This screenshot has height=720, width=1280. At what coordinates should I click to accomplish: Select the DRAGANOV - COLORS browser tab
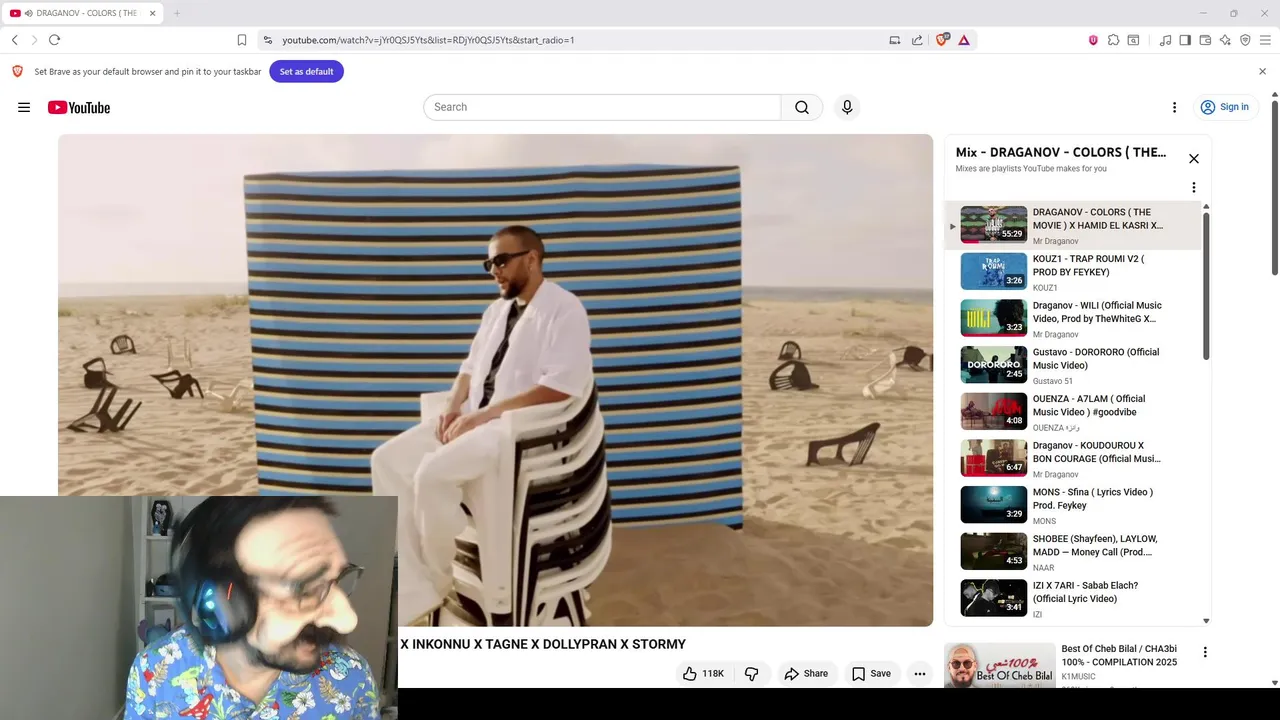click(84, 13)
